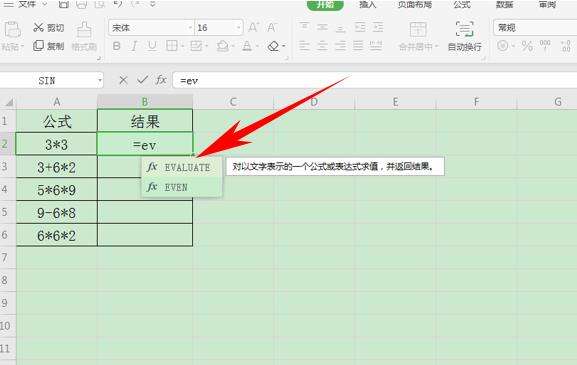Viewport: 577px width, 365px height.
Task: Click the Undo icon in quick access bar
Action: pyautogui.click(x=118, y=4)
